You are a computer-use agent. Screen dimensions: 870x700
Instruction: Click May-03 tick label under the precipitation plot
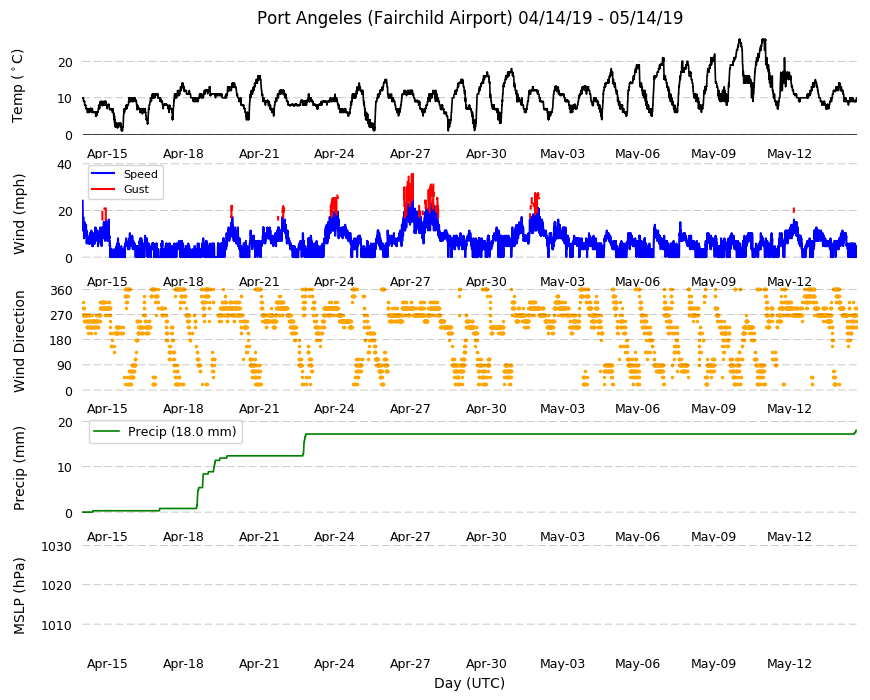(x=562, y=536)
